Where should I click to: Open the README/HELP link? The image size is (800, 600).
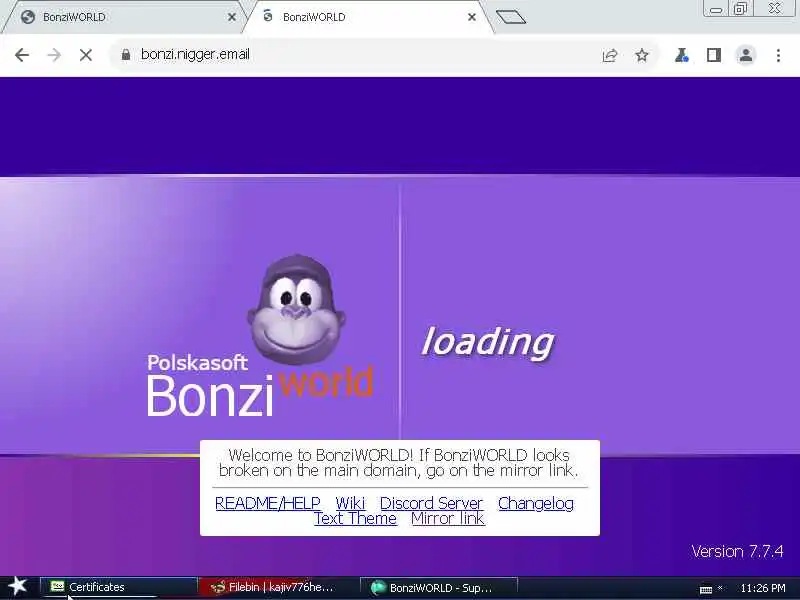click(268, 503)
